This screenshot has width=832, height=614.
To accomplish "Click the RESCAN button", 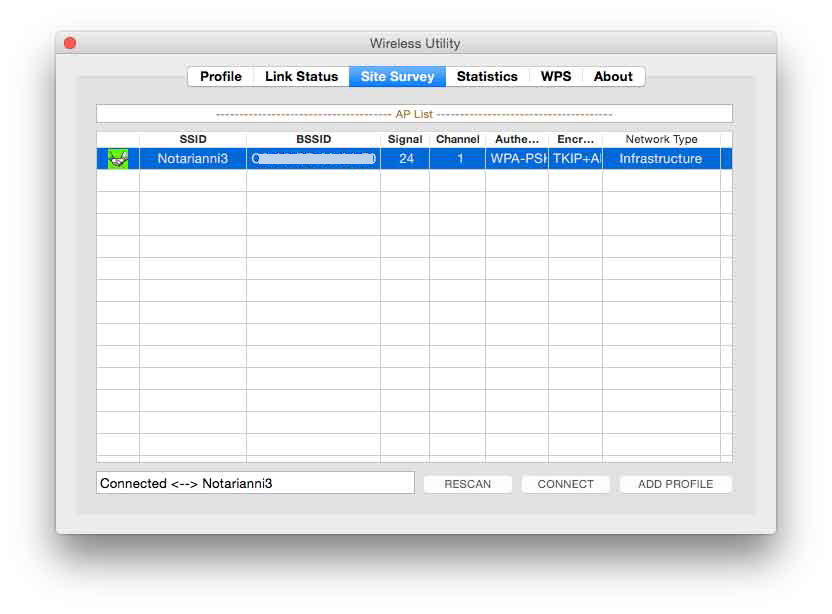I will [x=467, y=484].
